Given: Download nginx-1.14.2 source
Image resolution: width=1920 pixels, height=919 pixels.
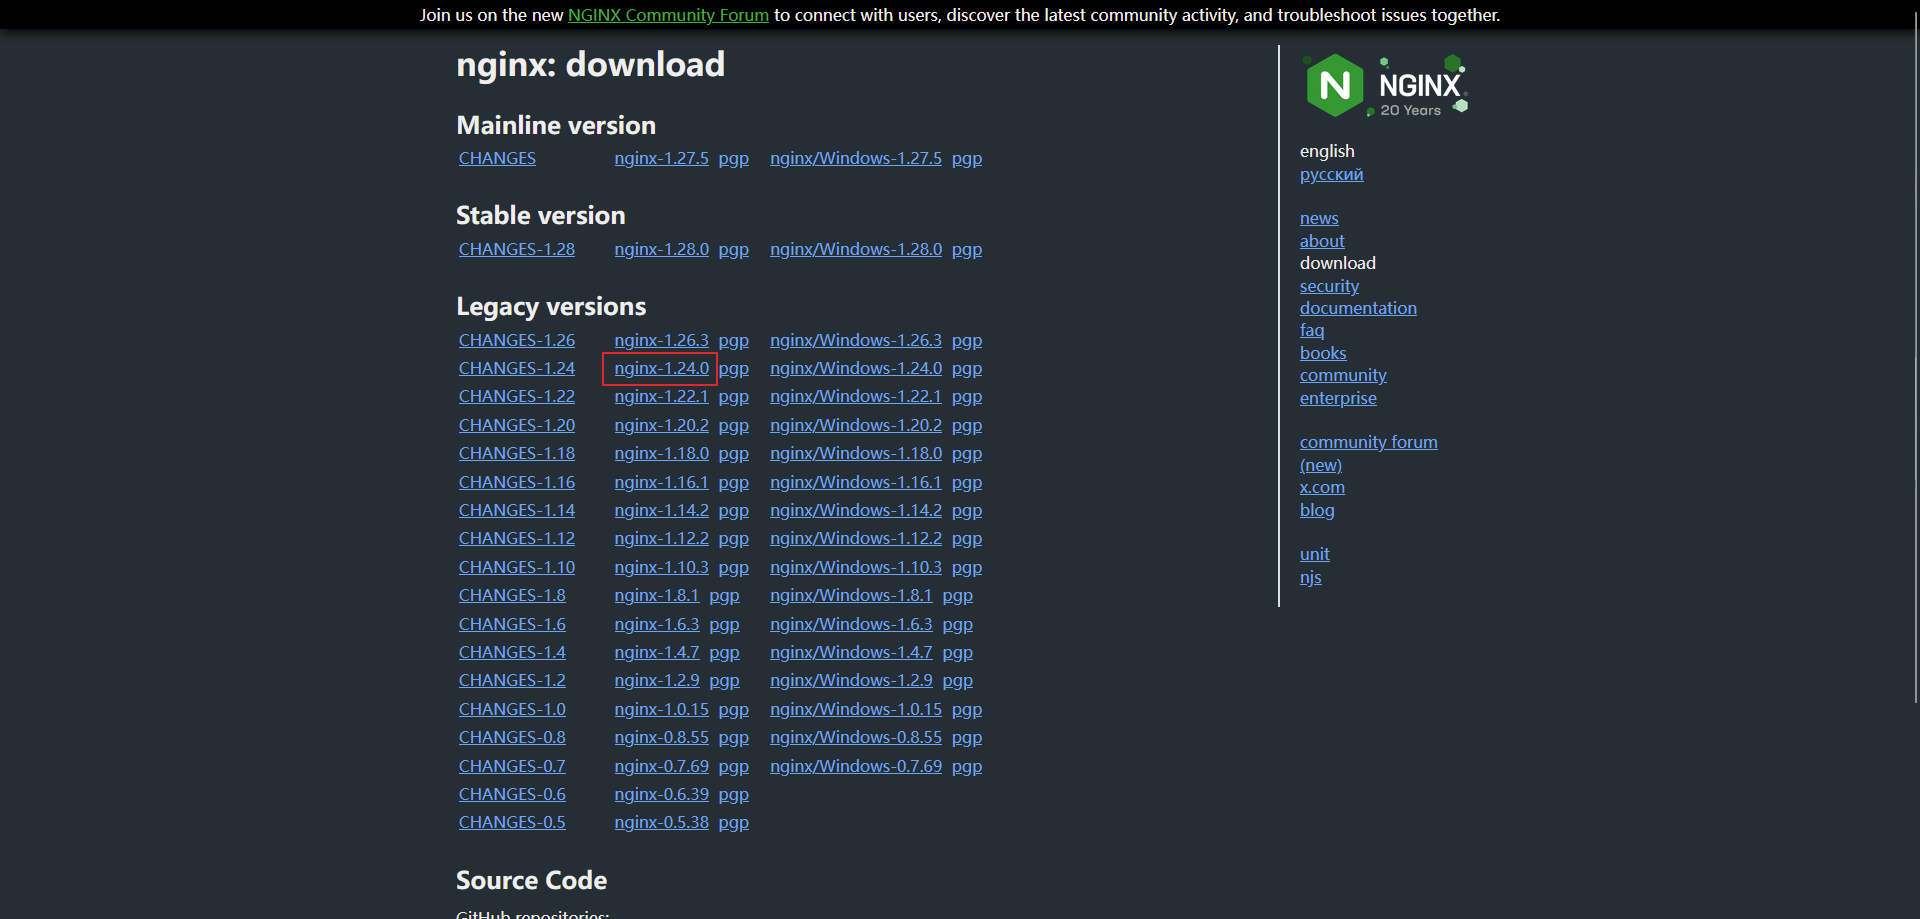Looking at the screenshot, I should pyautogui.click(x=661, y=510).
